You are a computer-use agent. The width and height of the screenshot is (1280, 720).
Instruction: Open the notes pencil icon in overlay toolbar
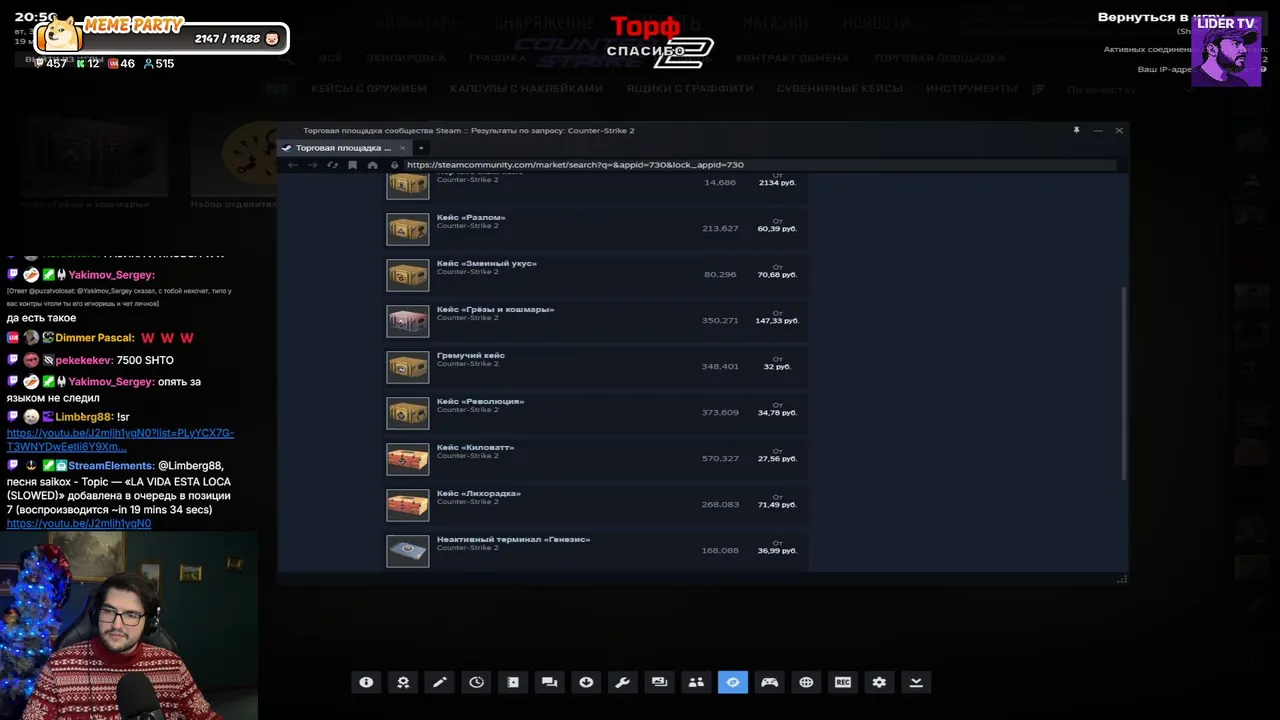439,682
